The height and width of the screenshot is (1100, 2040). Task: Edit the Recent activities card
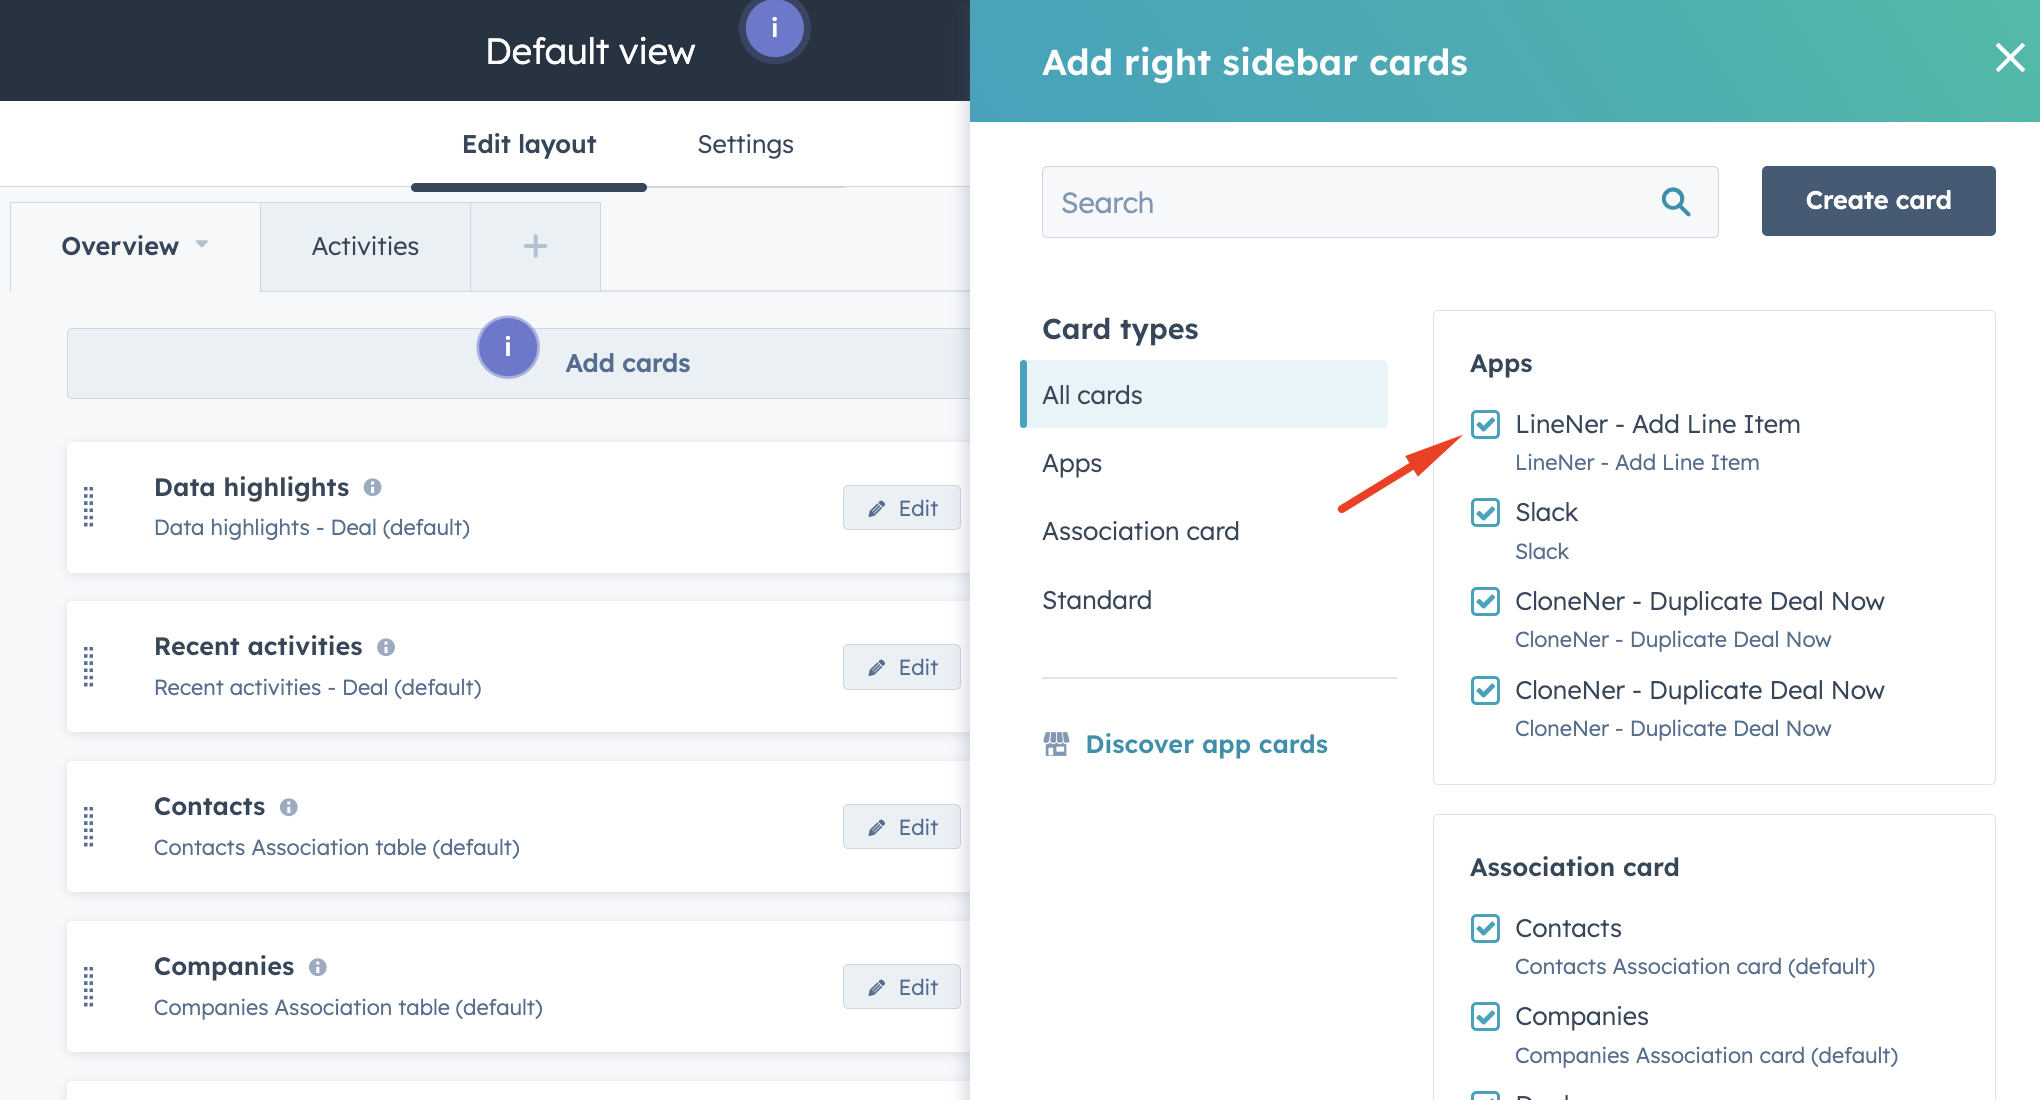(902, 667)
